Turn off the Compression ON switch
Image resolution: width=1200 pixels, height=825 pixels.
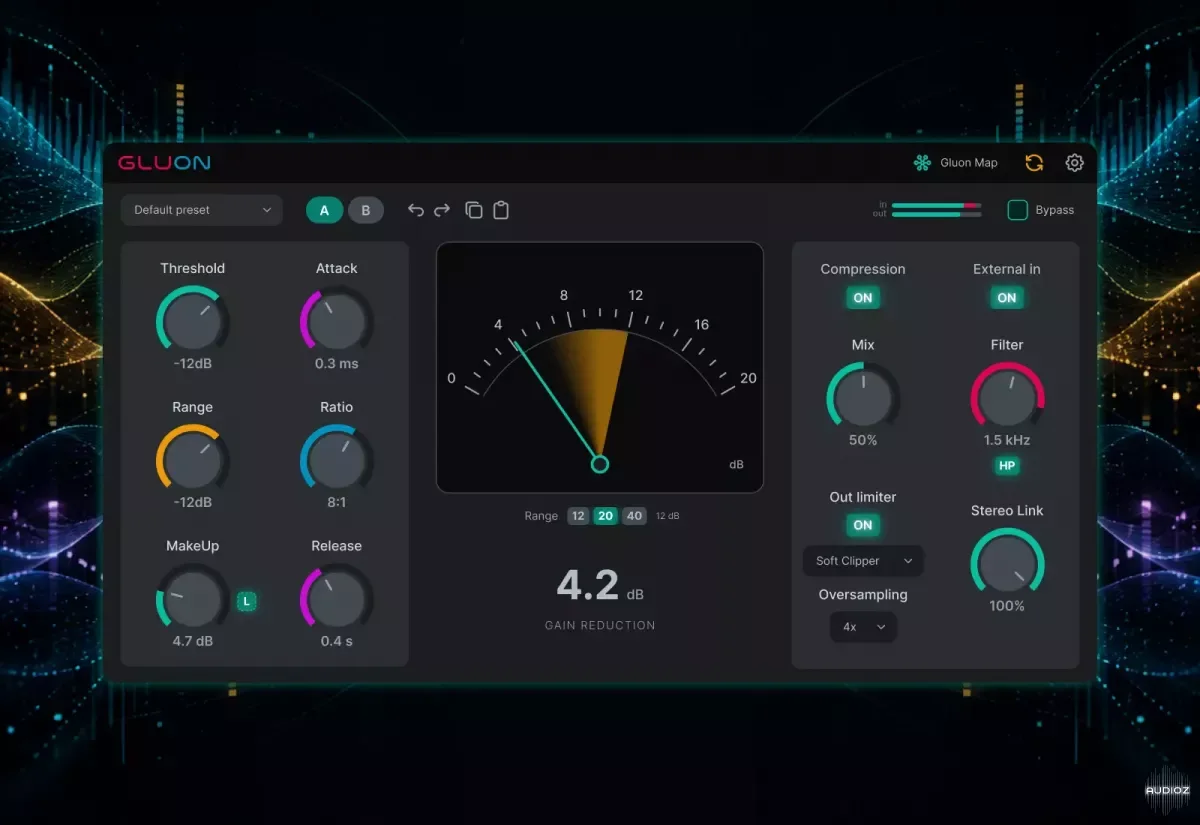(863, 298)
